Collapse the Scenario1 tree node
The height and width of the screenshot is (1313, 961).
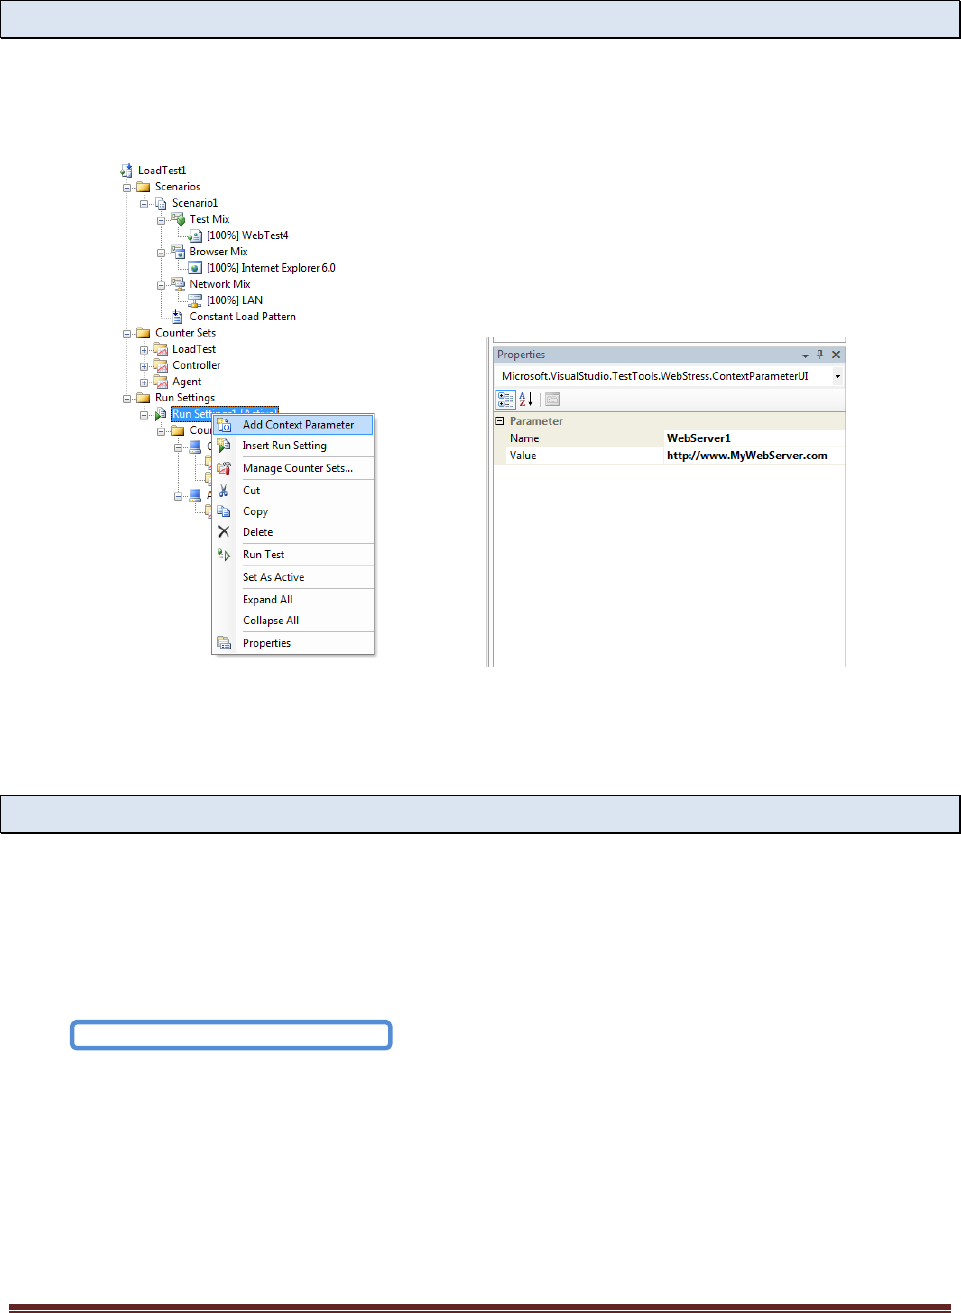(x=144, y=203)
